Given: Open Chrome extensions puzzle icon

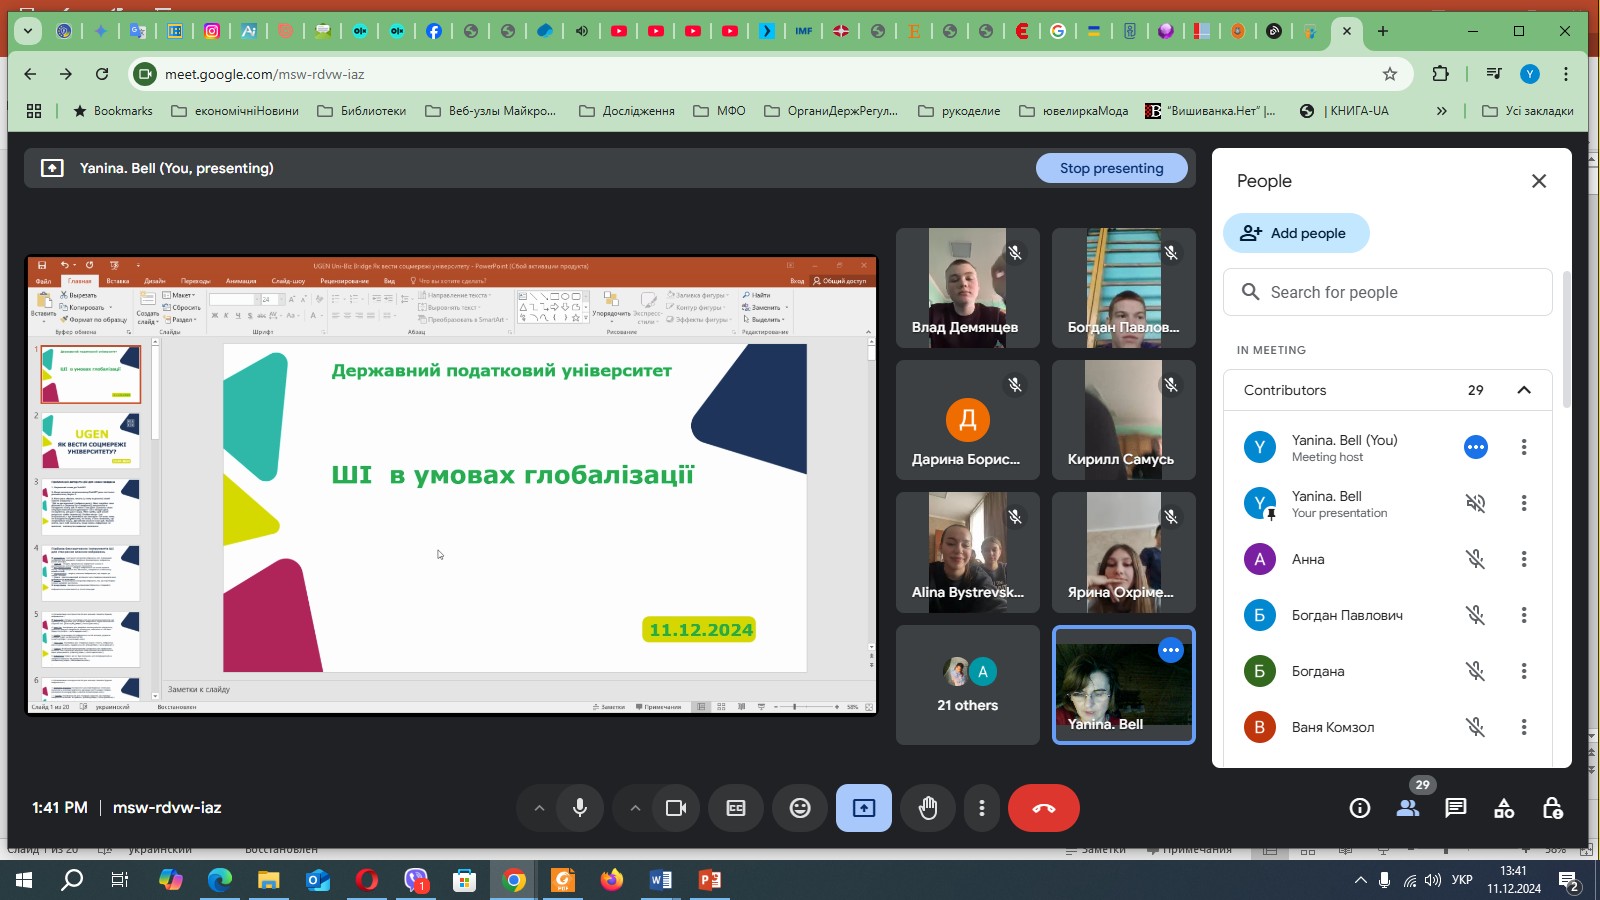Looking at the screenshot, I should pyautogui.click(x=1441, y=74).
